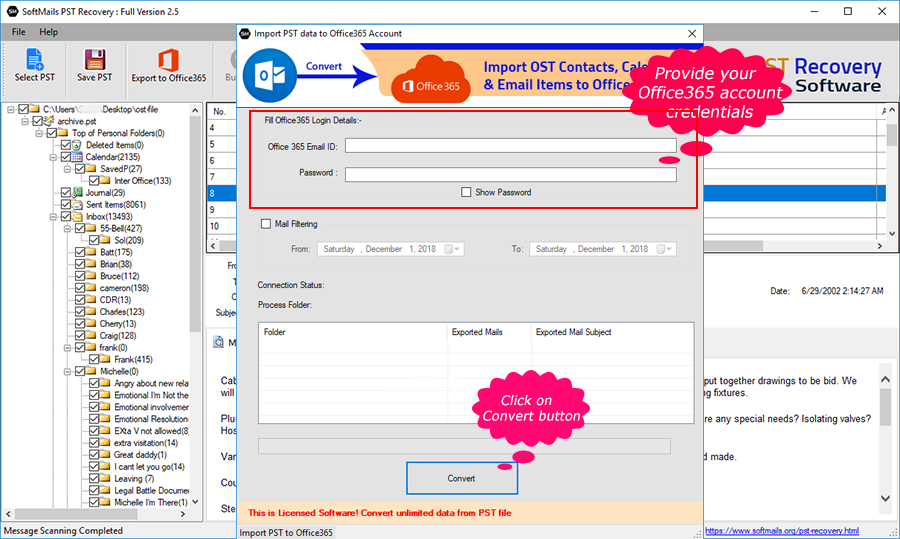Uncheck the Calendar(2135) folder checkbox

click(65, 157)
